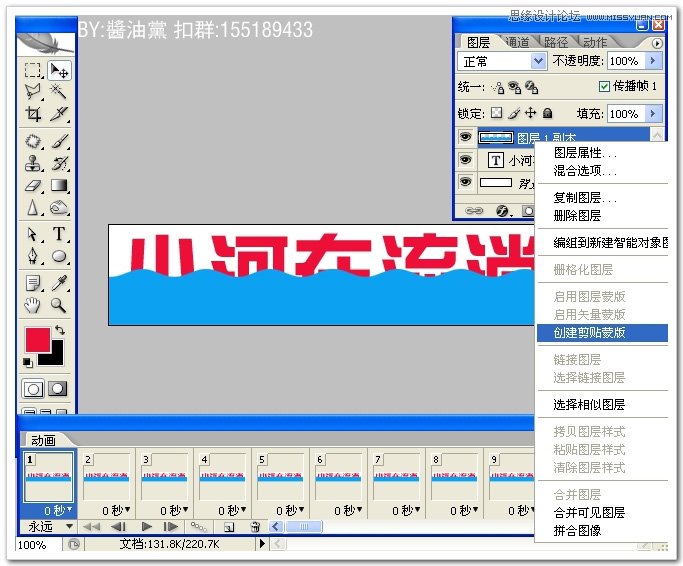Select the Rectangular Marquee tool

click(x=33, y=70)
